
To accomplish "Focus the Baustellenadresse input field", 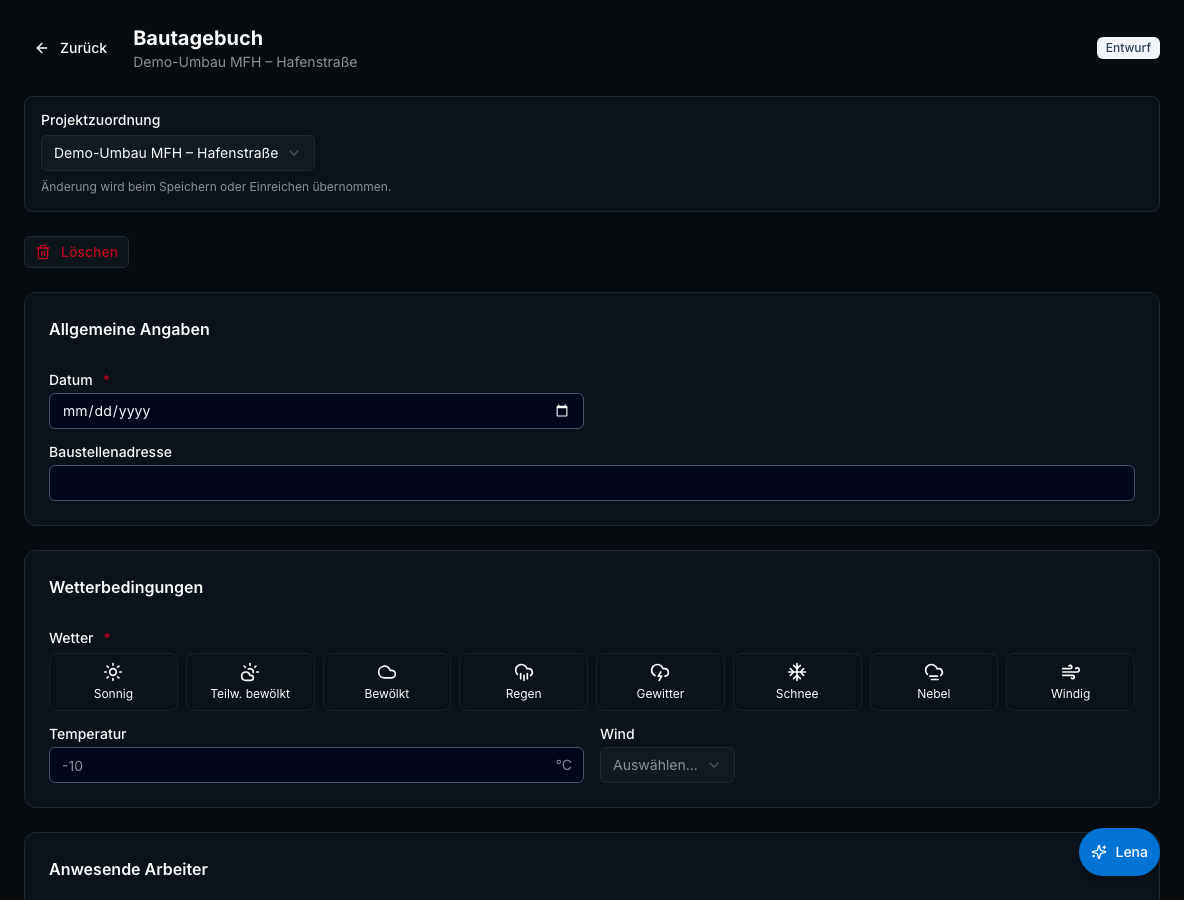I will 591,483.
